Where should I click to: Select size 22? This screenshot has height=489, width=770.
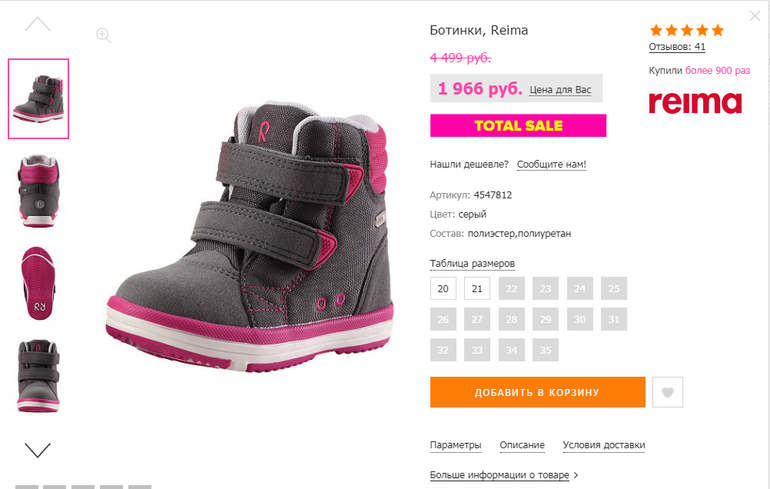(511, 289)
